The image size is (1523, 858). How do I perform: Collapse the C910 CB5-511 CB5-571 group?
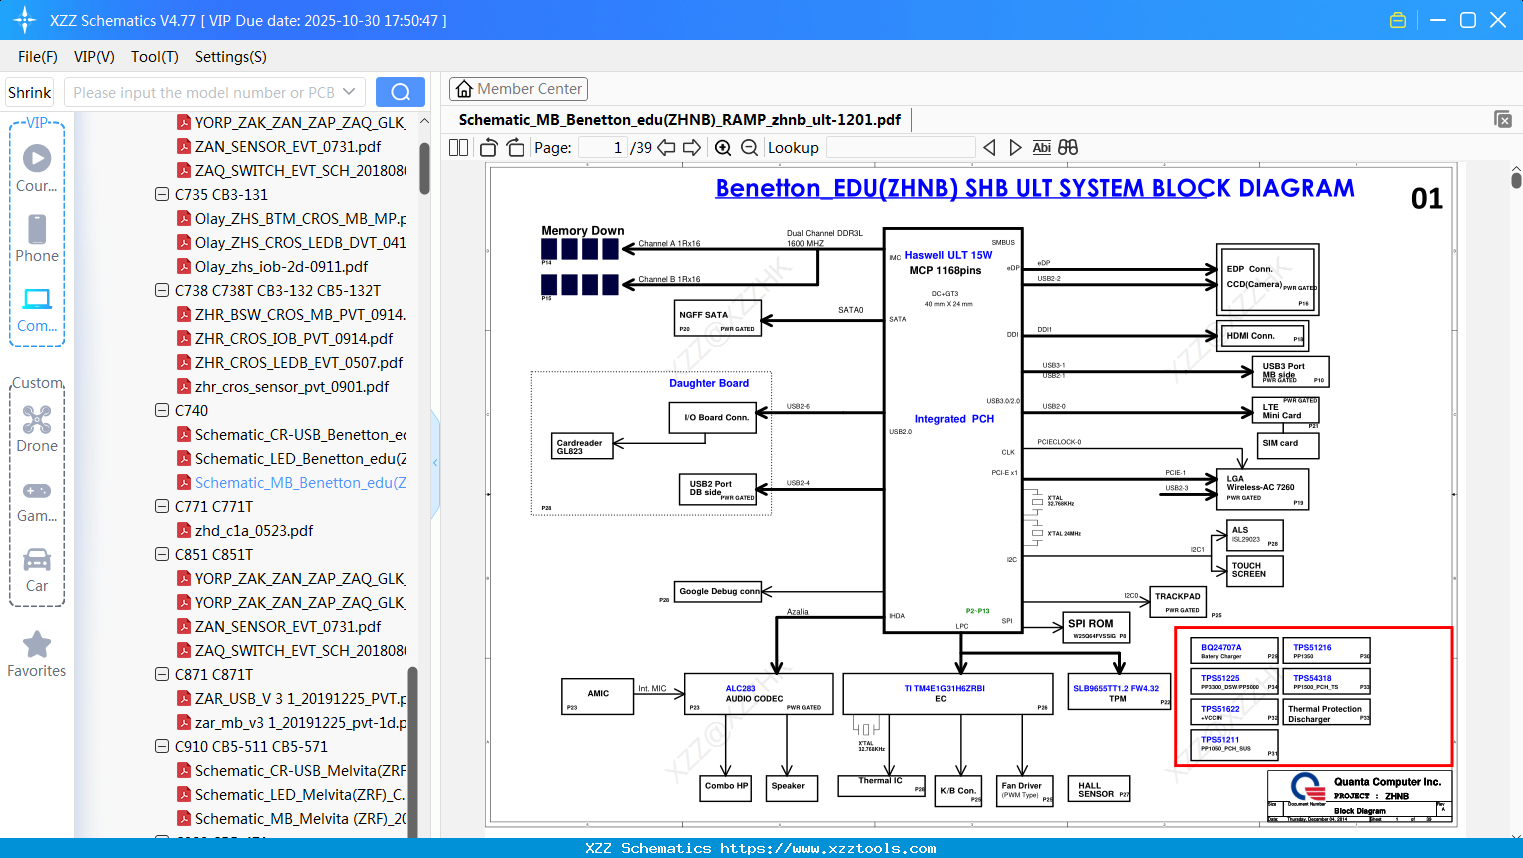(x=162, y=746)
